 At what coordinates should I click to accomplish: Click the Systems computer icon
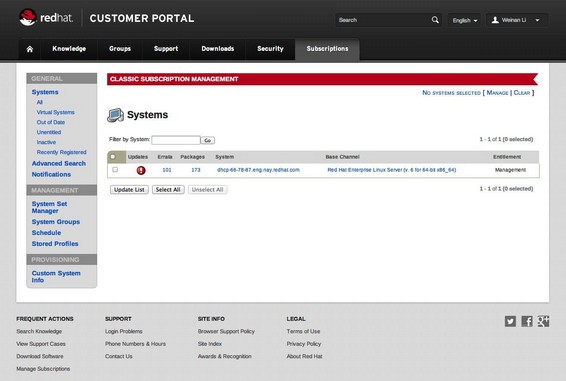click(x=115, y=115)
